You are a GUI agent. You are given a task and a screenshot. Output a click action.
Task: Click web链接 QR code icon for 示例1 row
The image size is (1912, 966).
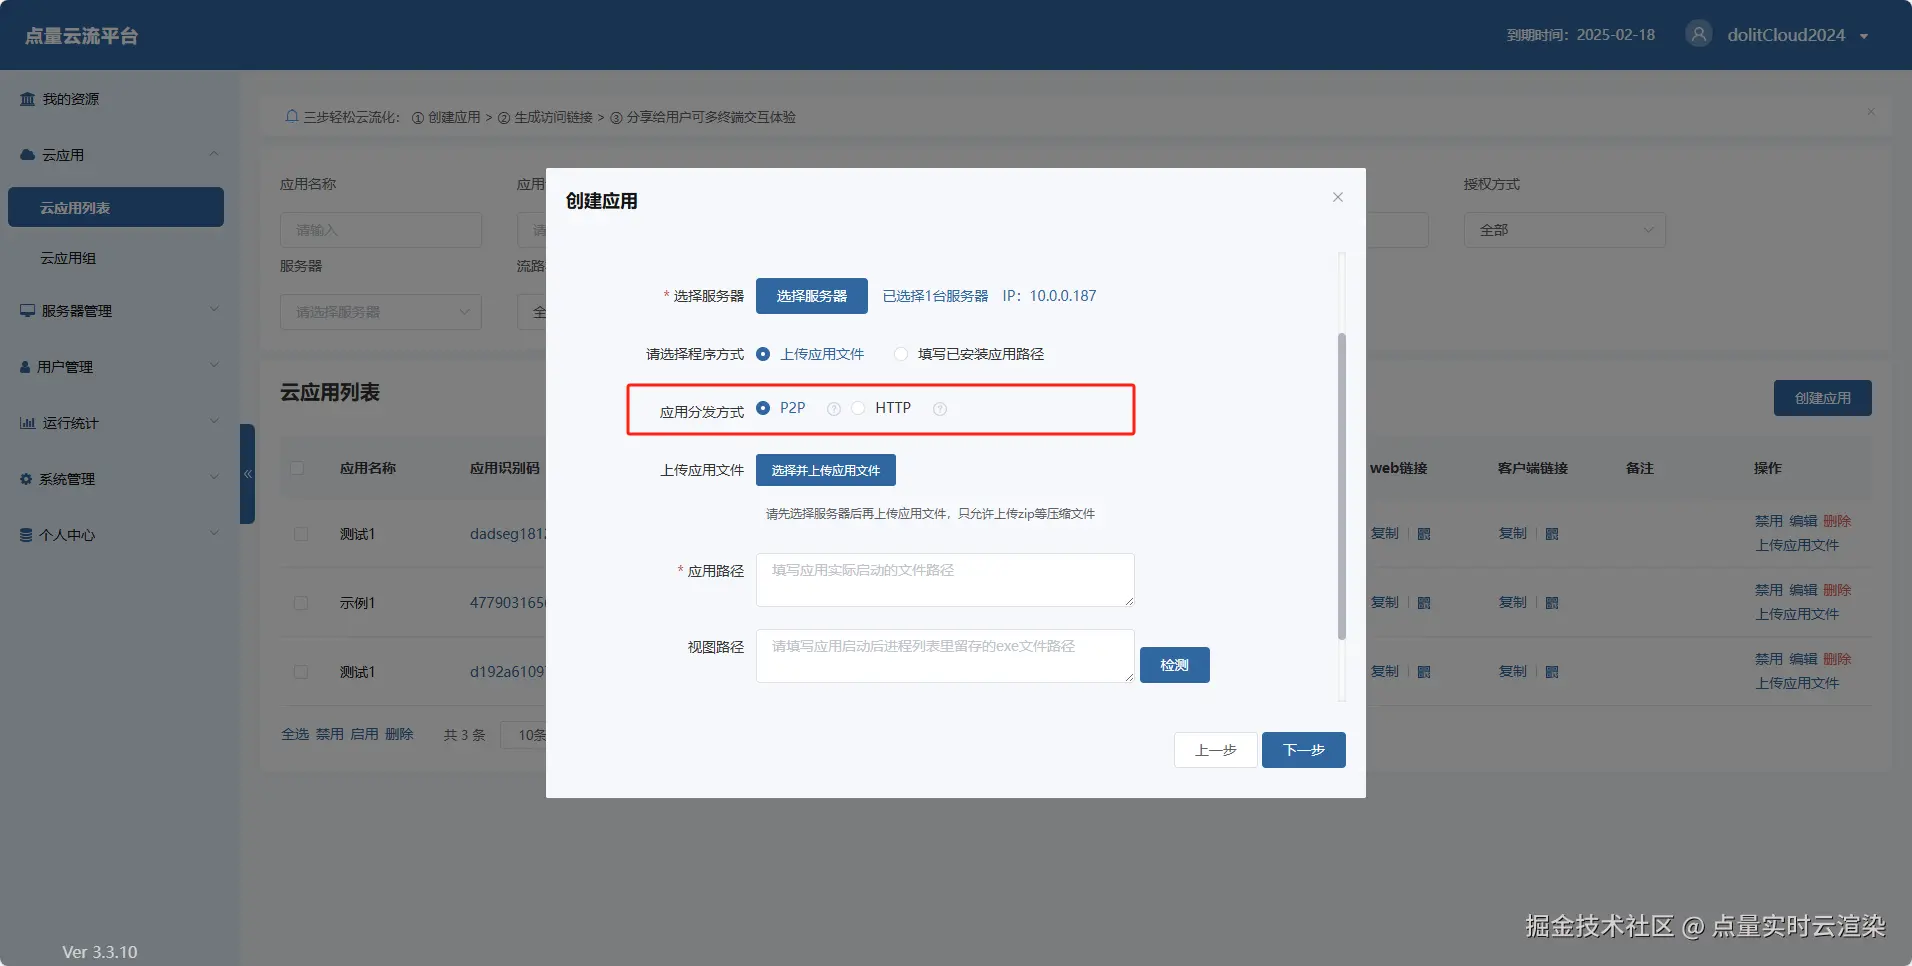point(1424,603)
